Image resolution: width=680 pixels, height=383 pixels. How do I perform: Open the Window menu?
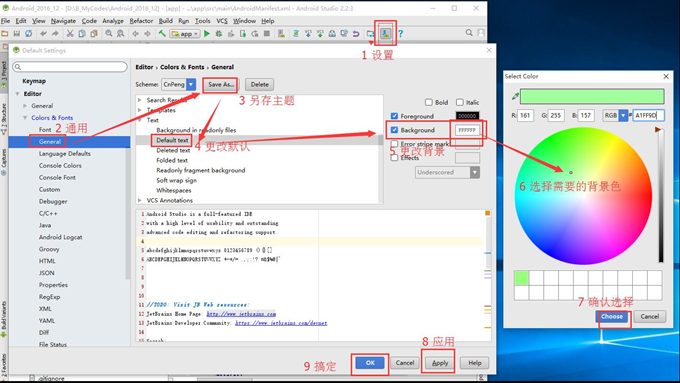pos(245,21)
